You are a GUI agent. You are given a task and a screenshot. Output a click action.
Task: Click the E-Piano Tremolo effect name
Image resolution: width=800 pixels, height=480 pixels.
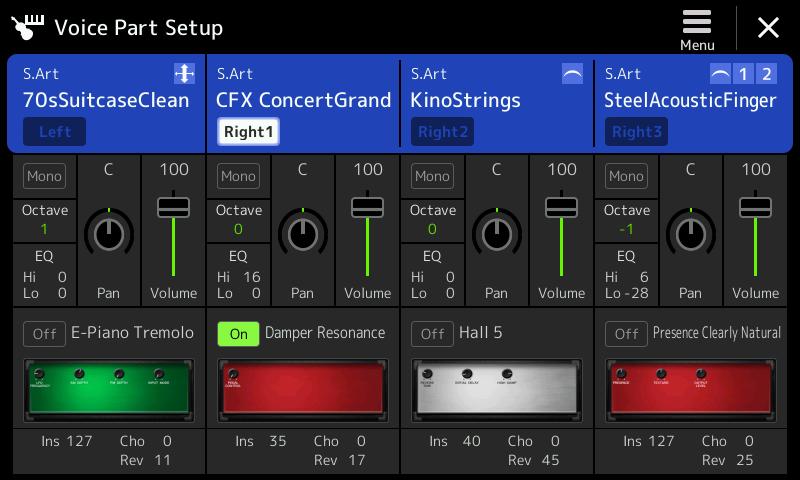coord(132,333)
